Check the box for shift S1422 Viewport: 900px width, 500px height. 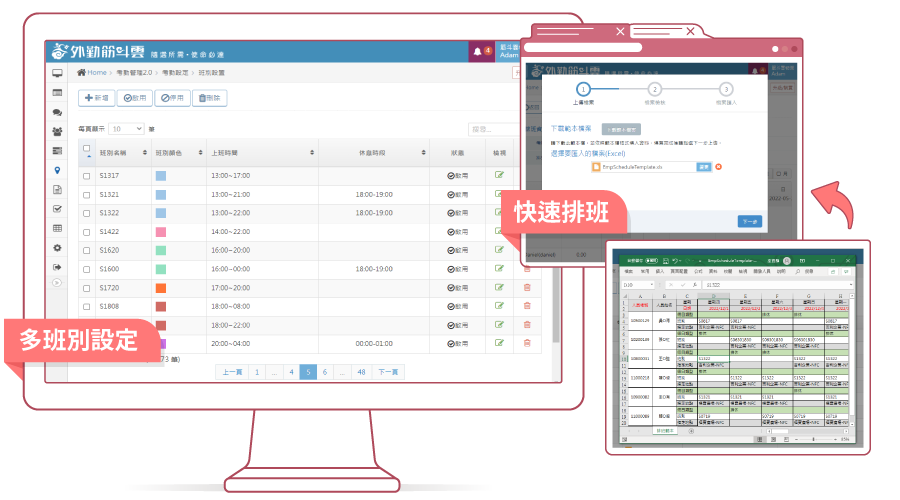coord(87,232)
